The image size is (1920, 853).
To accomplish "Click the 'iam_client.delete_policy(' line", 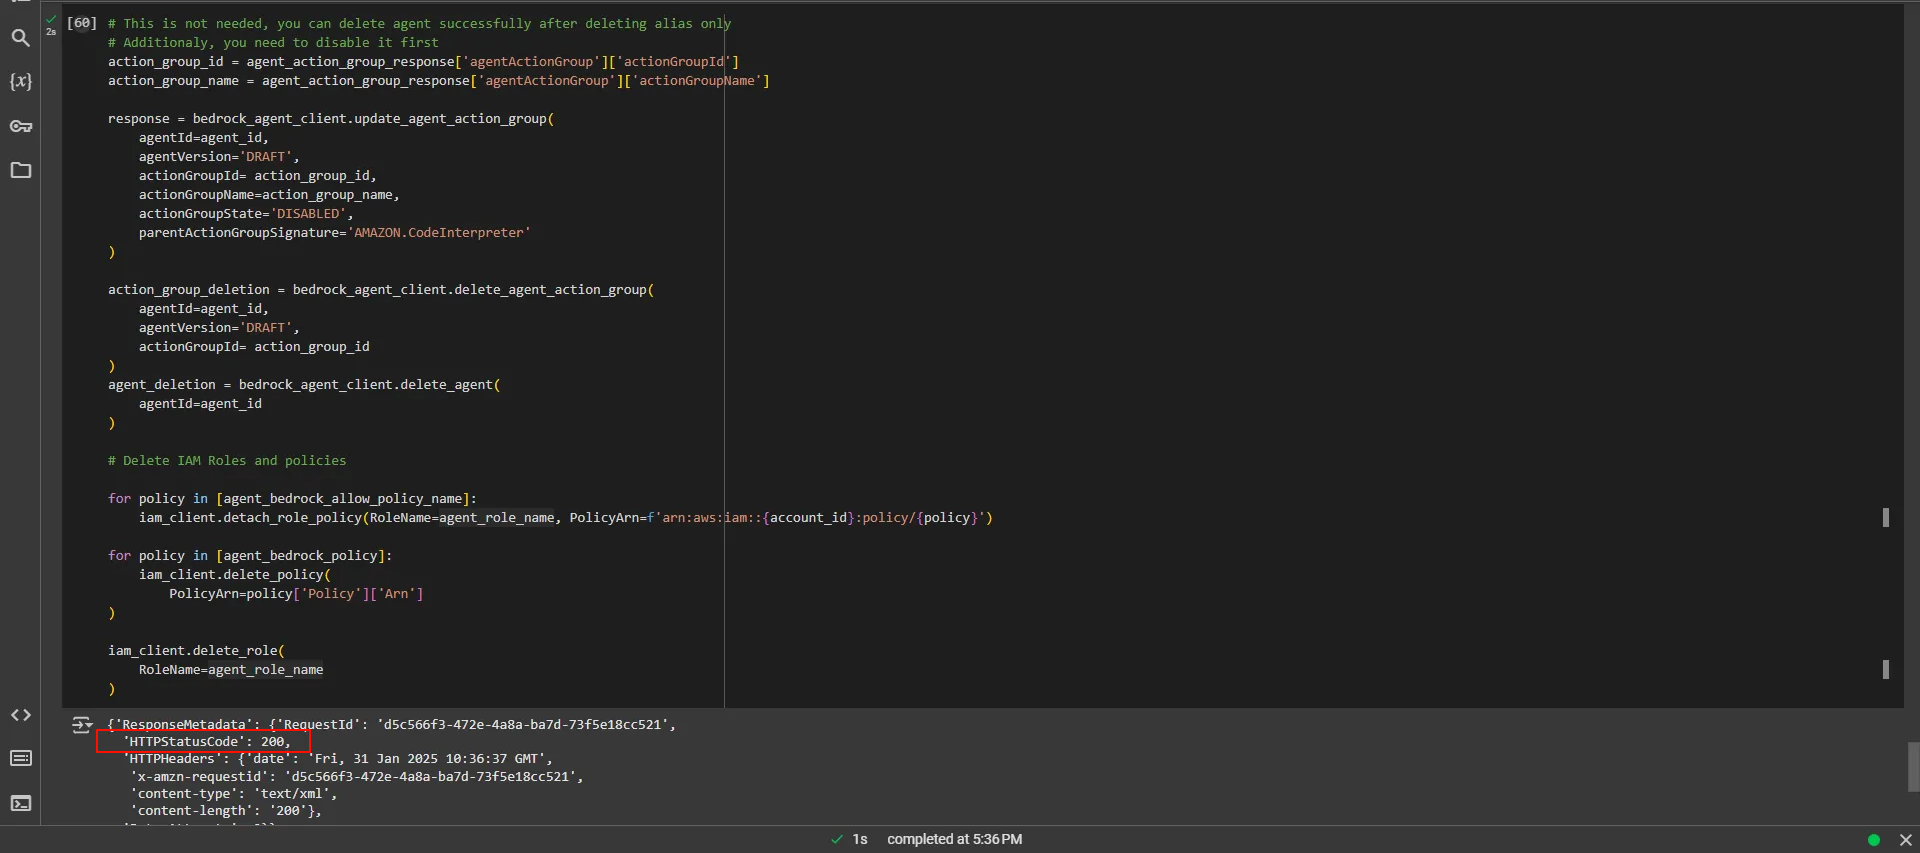I will (x=234, y=574).
